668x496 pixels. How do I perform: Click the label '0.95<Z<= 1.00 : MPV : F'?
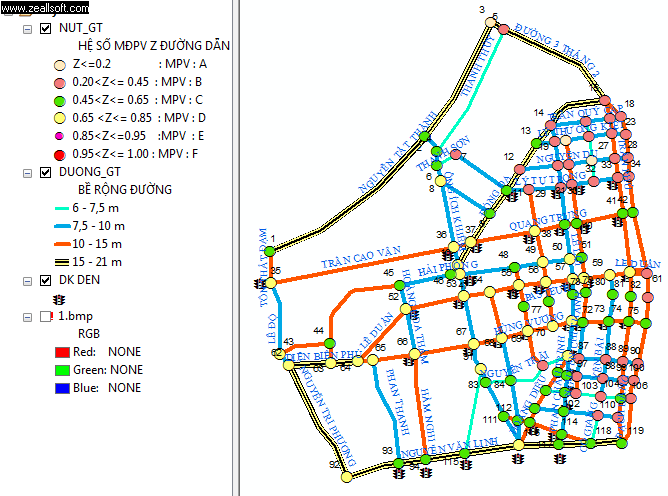tap(135, 154)
